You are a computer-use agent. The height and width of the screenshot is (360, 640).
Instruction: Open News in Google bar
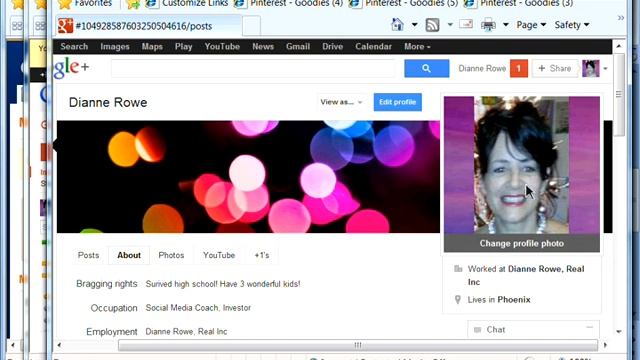(263, 47)
